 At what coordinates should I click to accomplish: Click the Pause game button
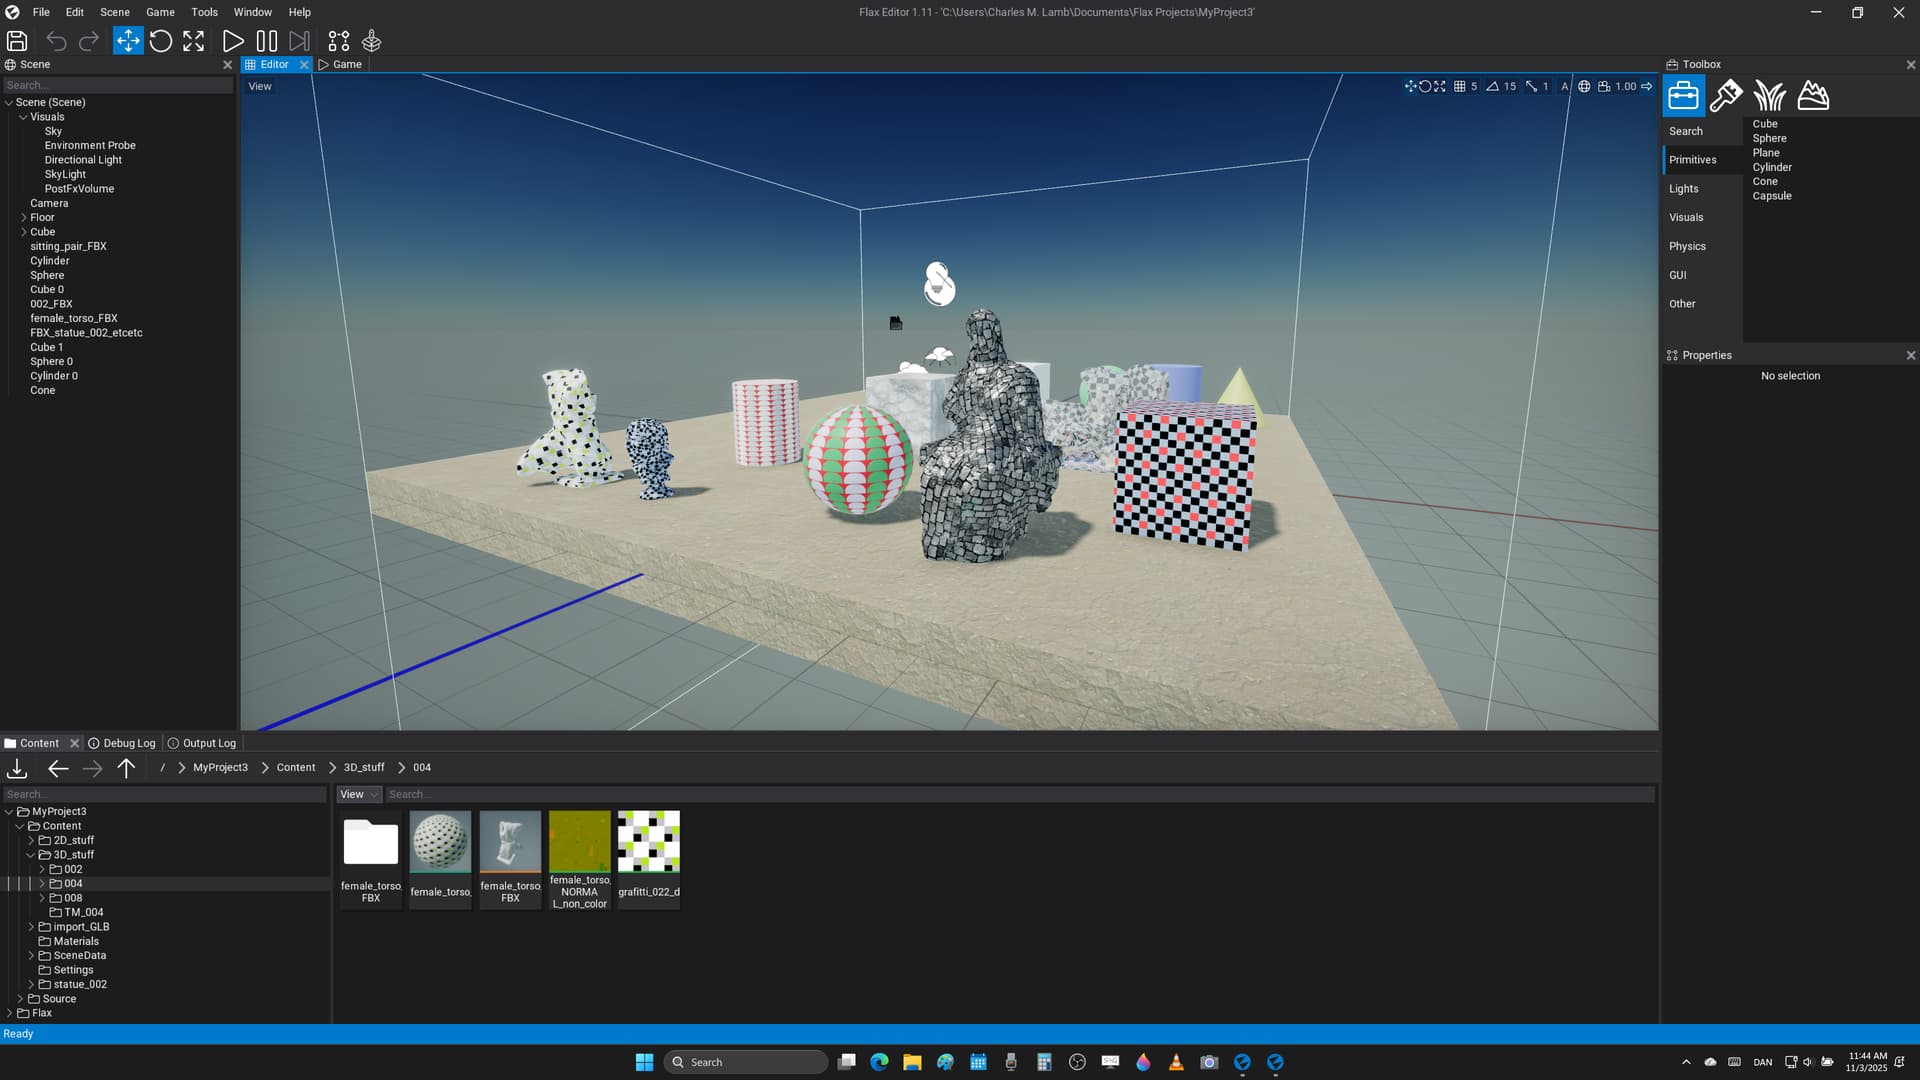pos(266,41)
